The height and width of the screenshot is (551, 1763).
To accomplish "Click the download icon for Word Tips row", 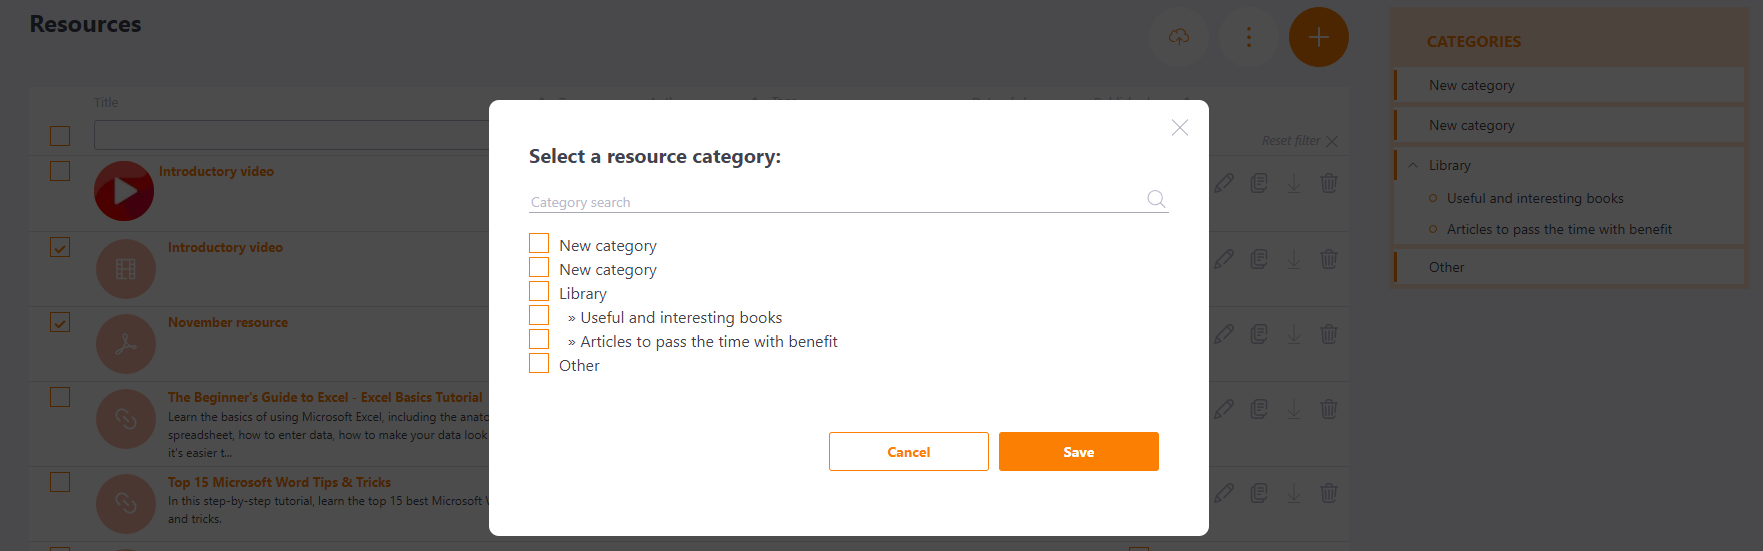I will tap(1294, 493).
